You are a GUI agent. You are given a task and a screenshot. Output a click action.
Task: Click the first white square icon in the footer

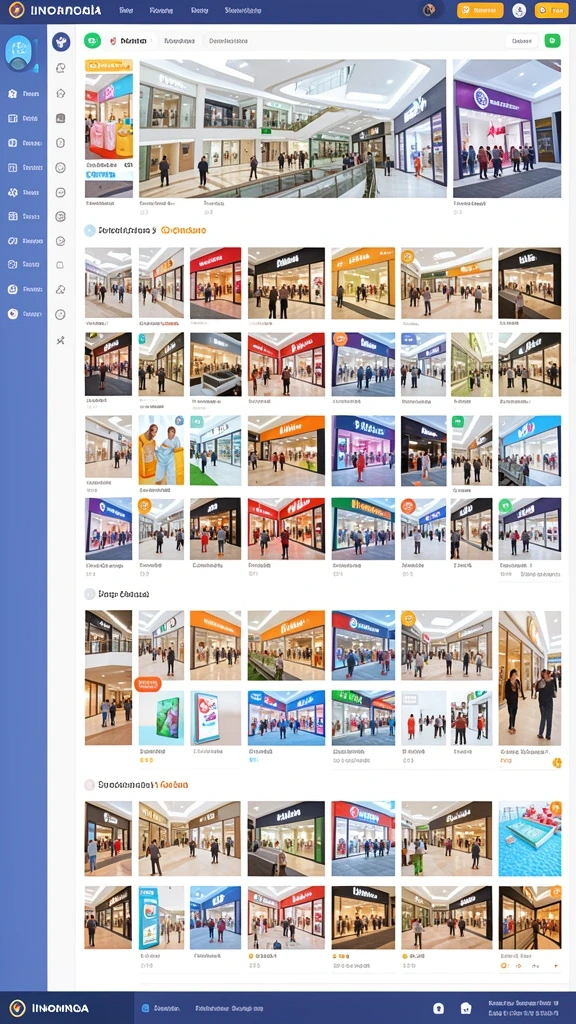[x=439, y=1008]
